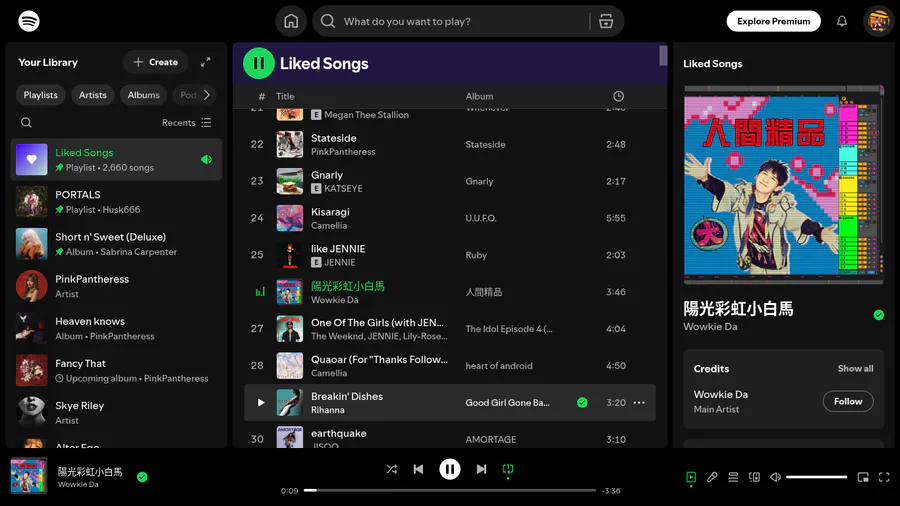
Task: Mute volume speaker icon
Action: point(775,477)
